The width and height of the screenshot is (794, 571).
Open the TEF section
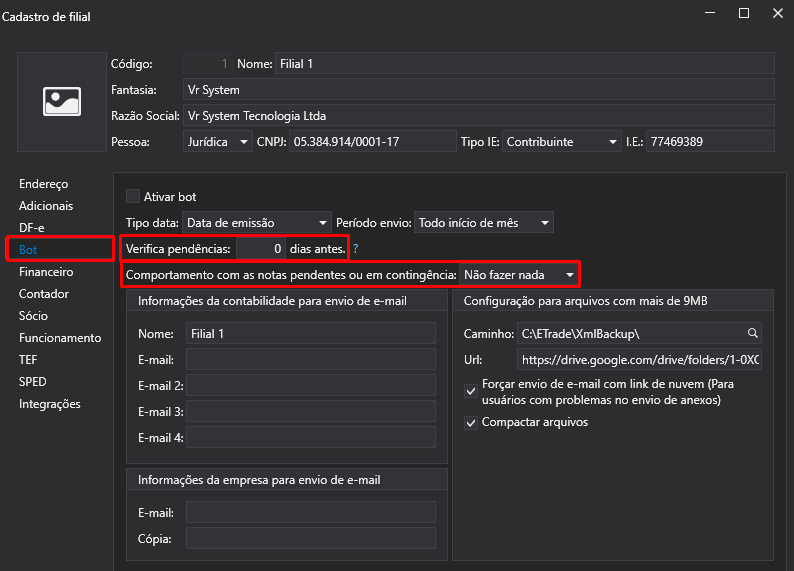[x=28, y=360]
